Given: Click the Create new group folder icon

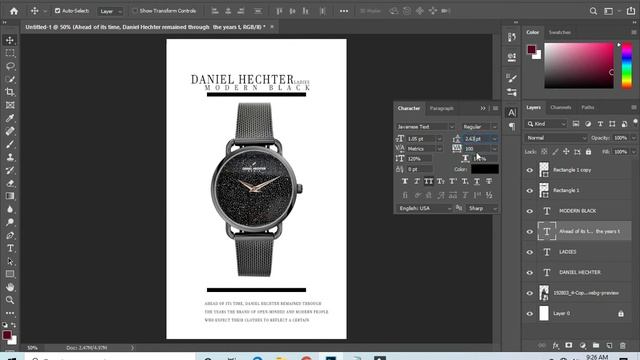Looking at the screenshot, I should (x=596, y=345).
